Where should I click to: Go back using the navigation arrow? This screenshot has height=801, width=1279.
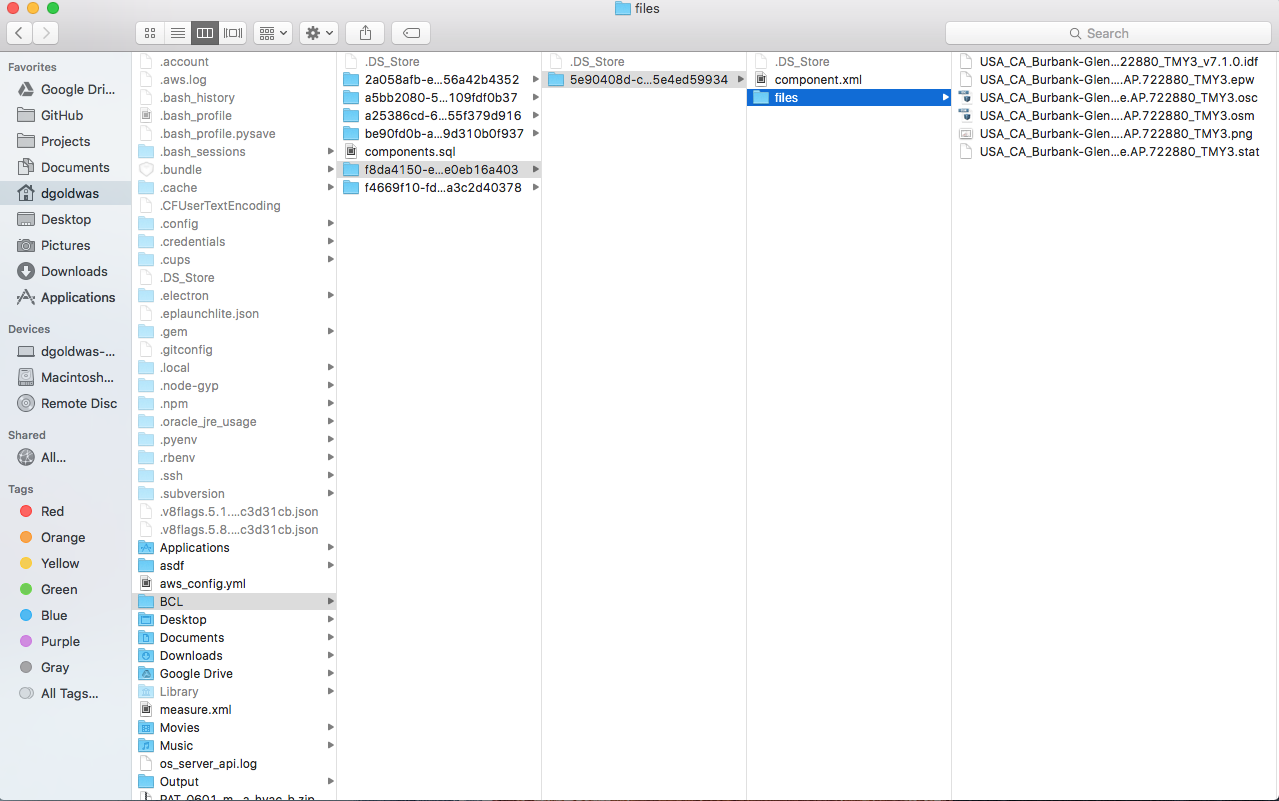[x=18, y=33]
